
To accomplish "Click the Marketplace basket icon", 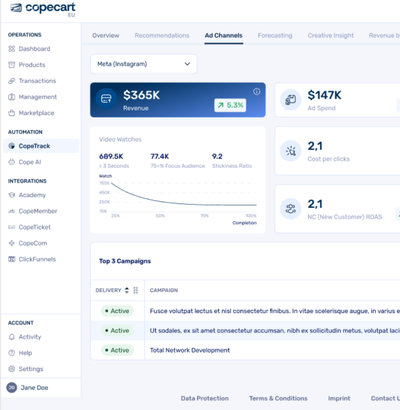I will coord(12,113).
